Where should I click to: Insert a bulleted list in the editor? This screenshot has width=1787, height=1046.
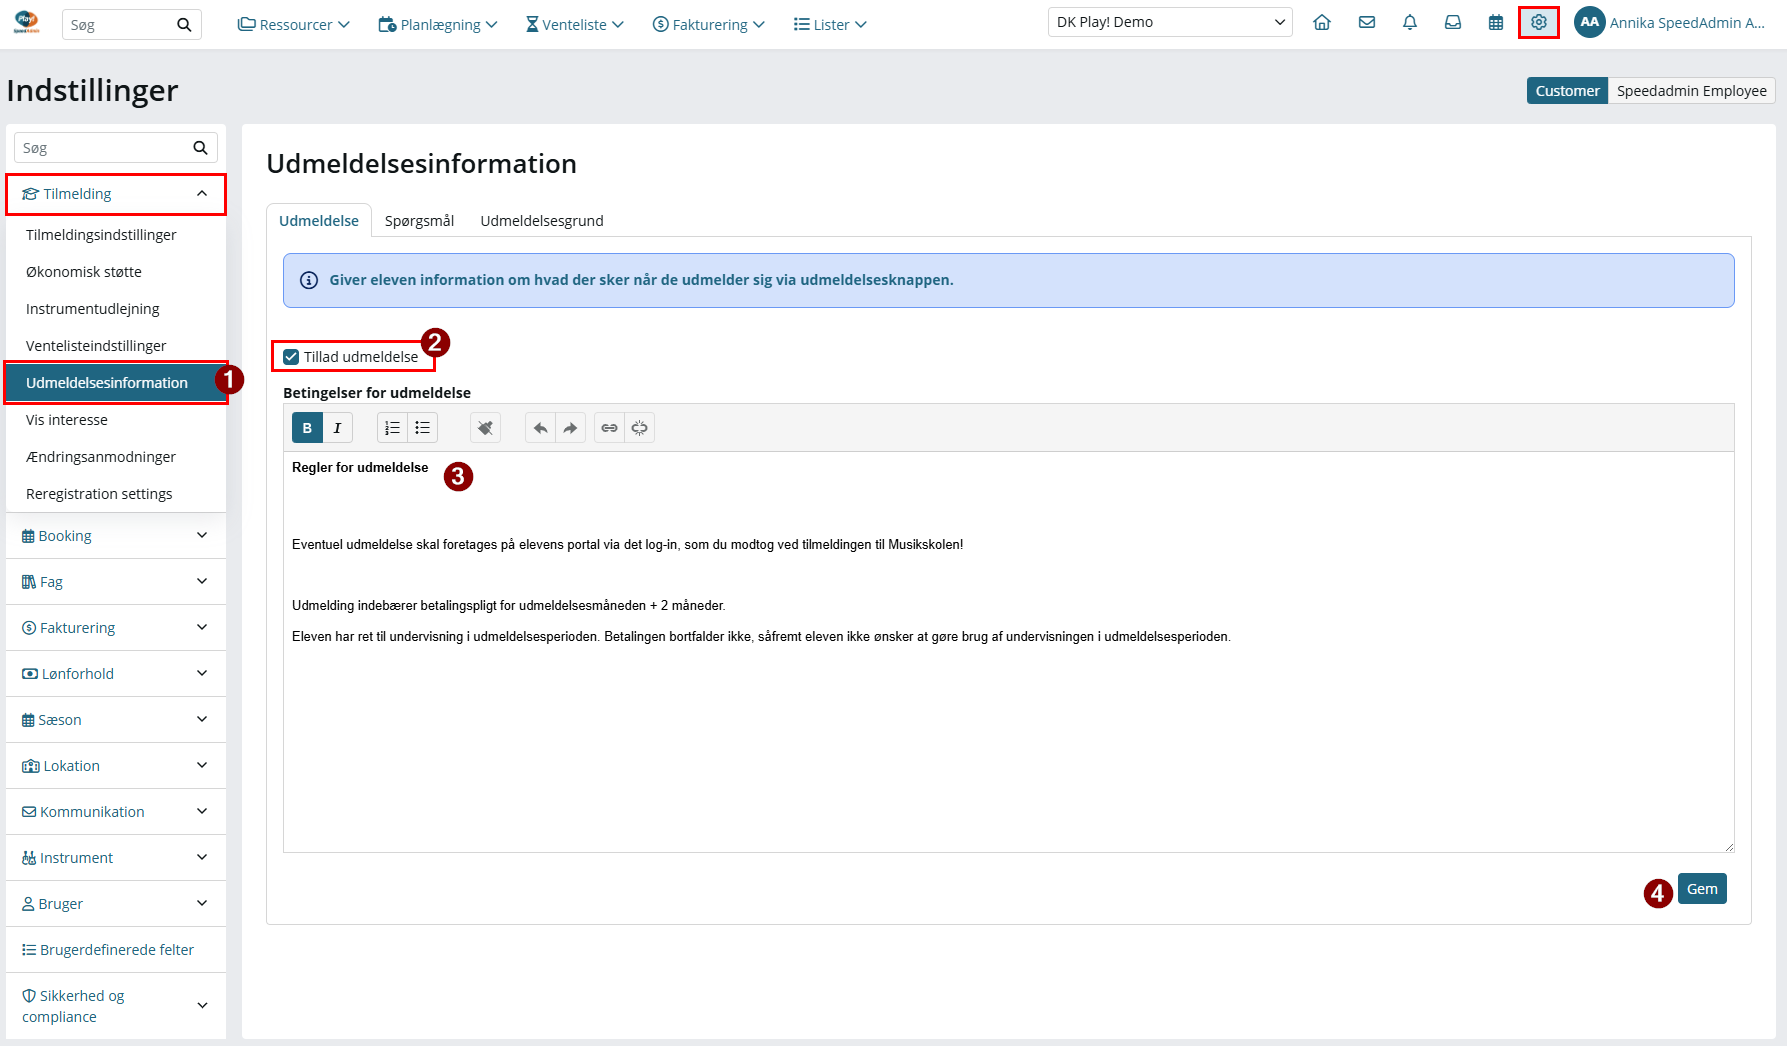423,428
